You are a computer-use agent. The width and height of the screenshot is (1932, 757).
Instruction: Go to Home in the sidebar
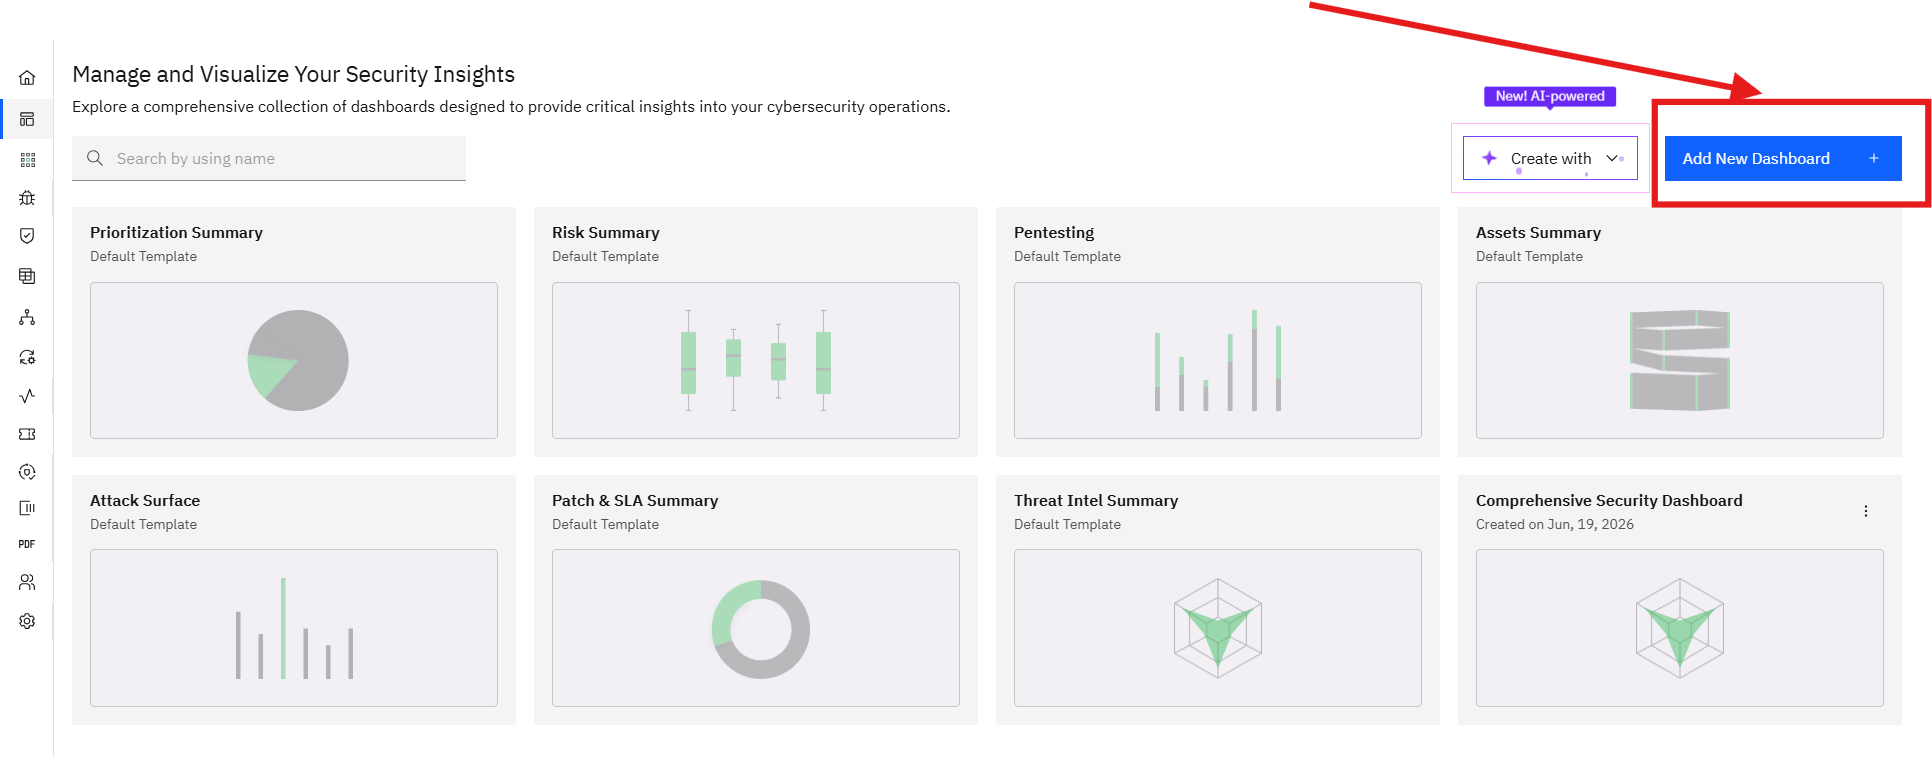pyautogui.click(x=27, y=78)
